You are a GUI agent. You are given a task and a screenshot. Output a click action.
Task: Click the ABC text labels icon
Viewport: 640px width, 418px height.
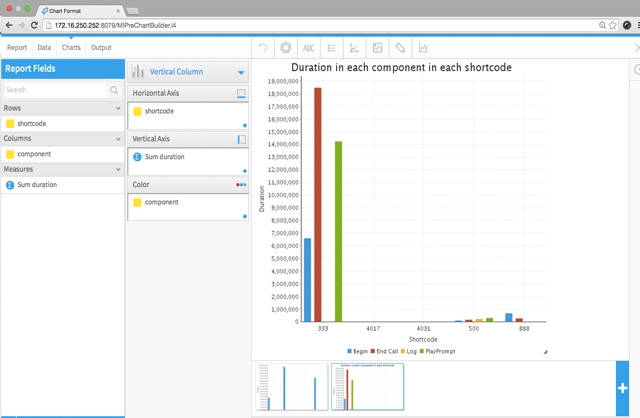309,47
